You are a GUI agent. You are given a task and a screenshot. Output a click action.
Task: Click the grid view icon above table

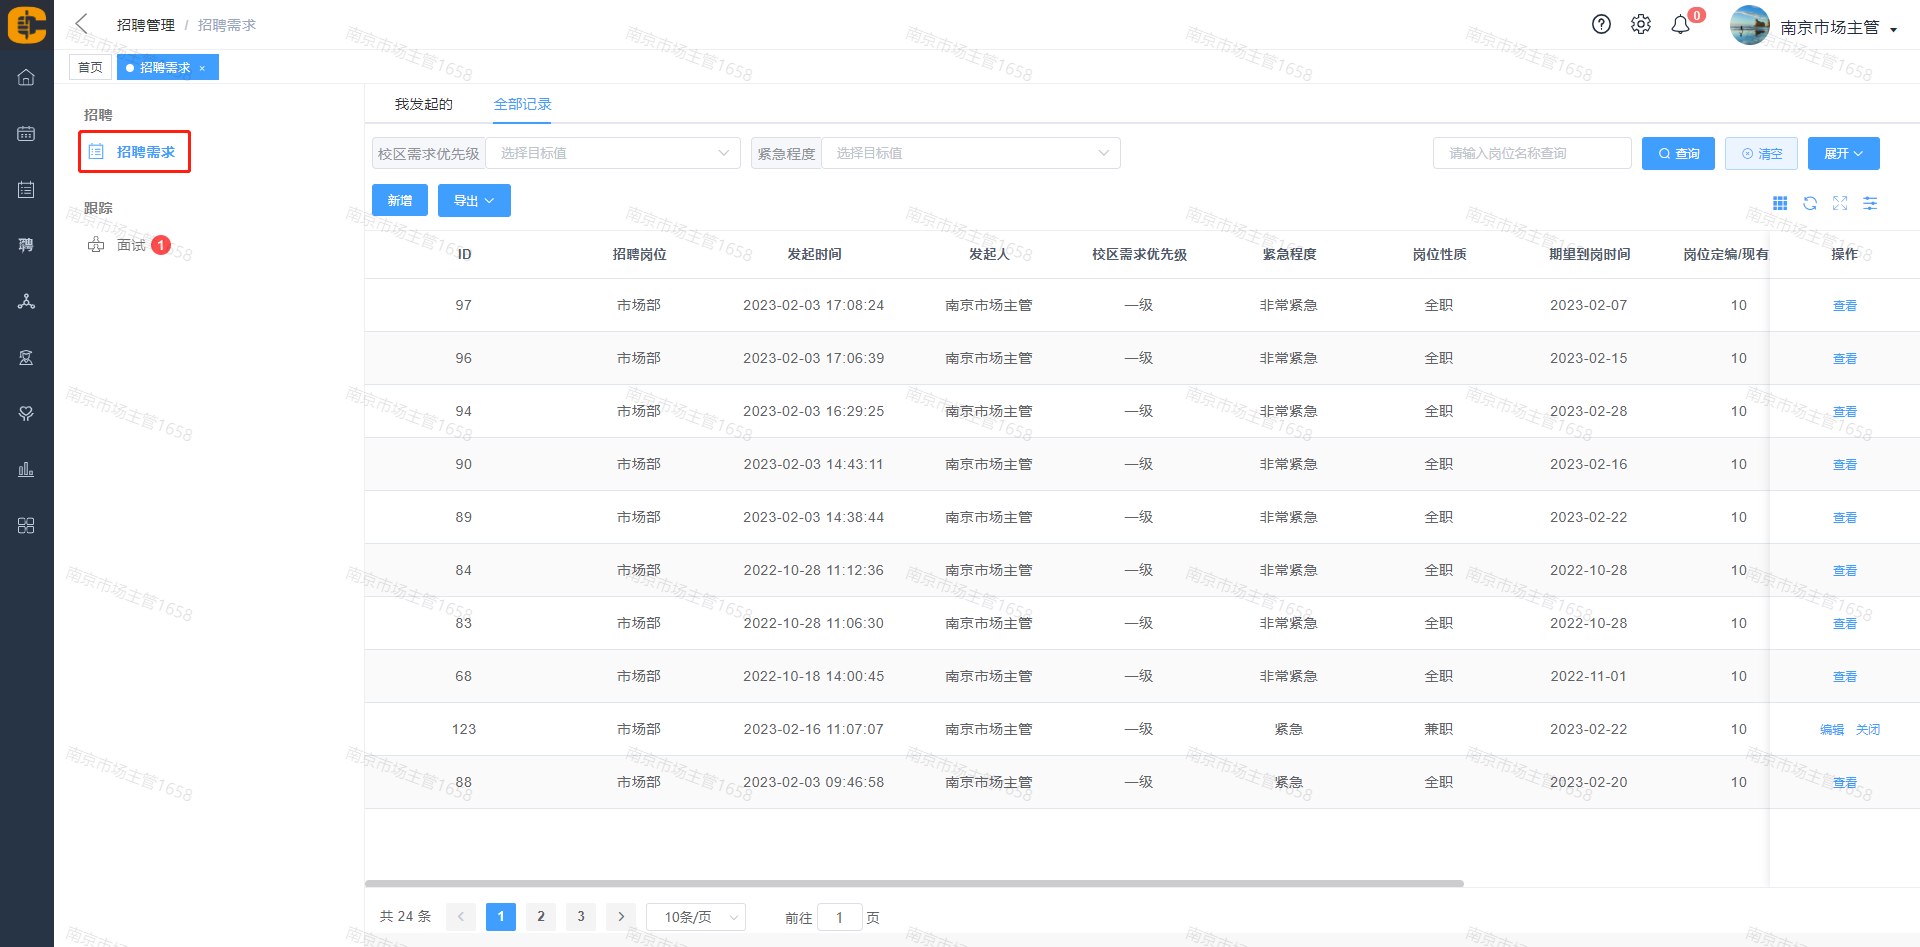click(1780, 204)
